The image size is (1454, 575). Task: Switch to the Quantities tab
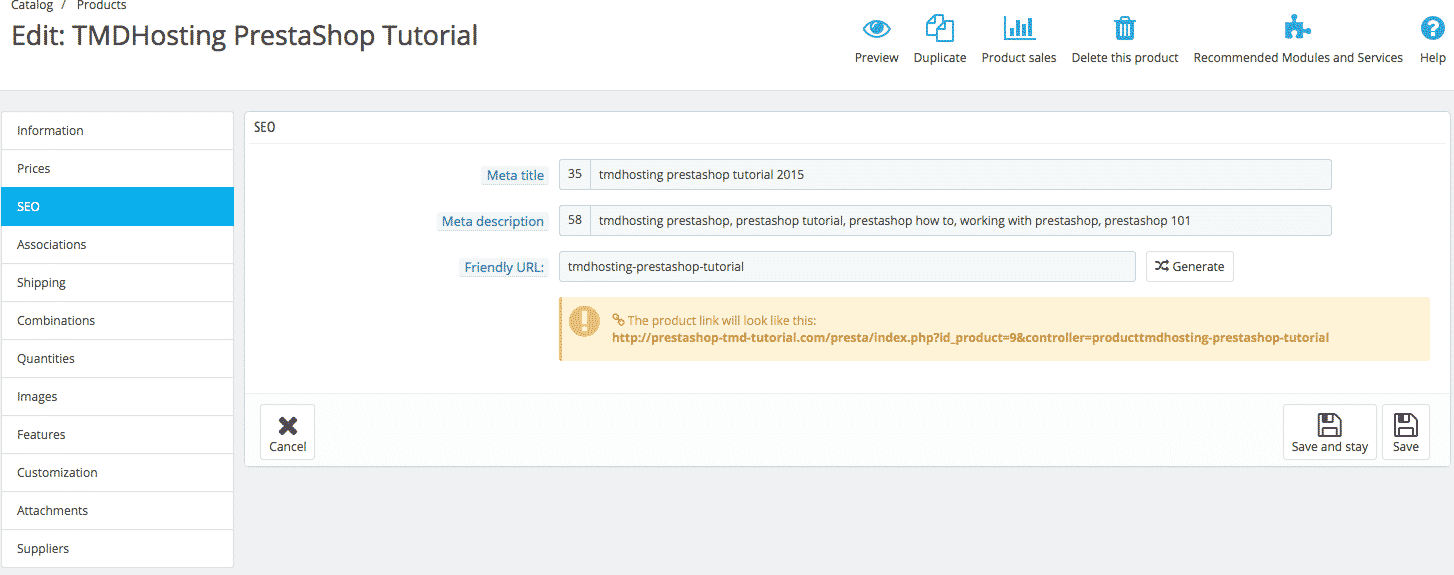tap(118, 359)
